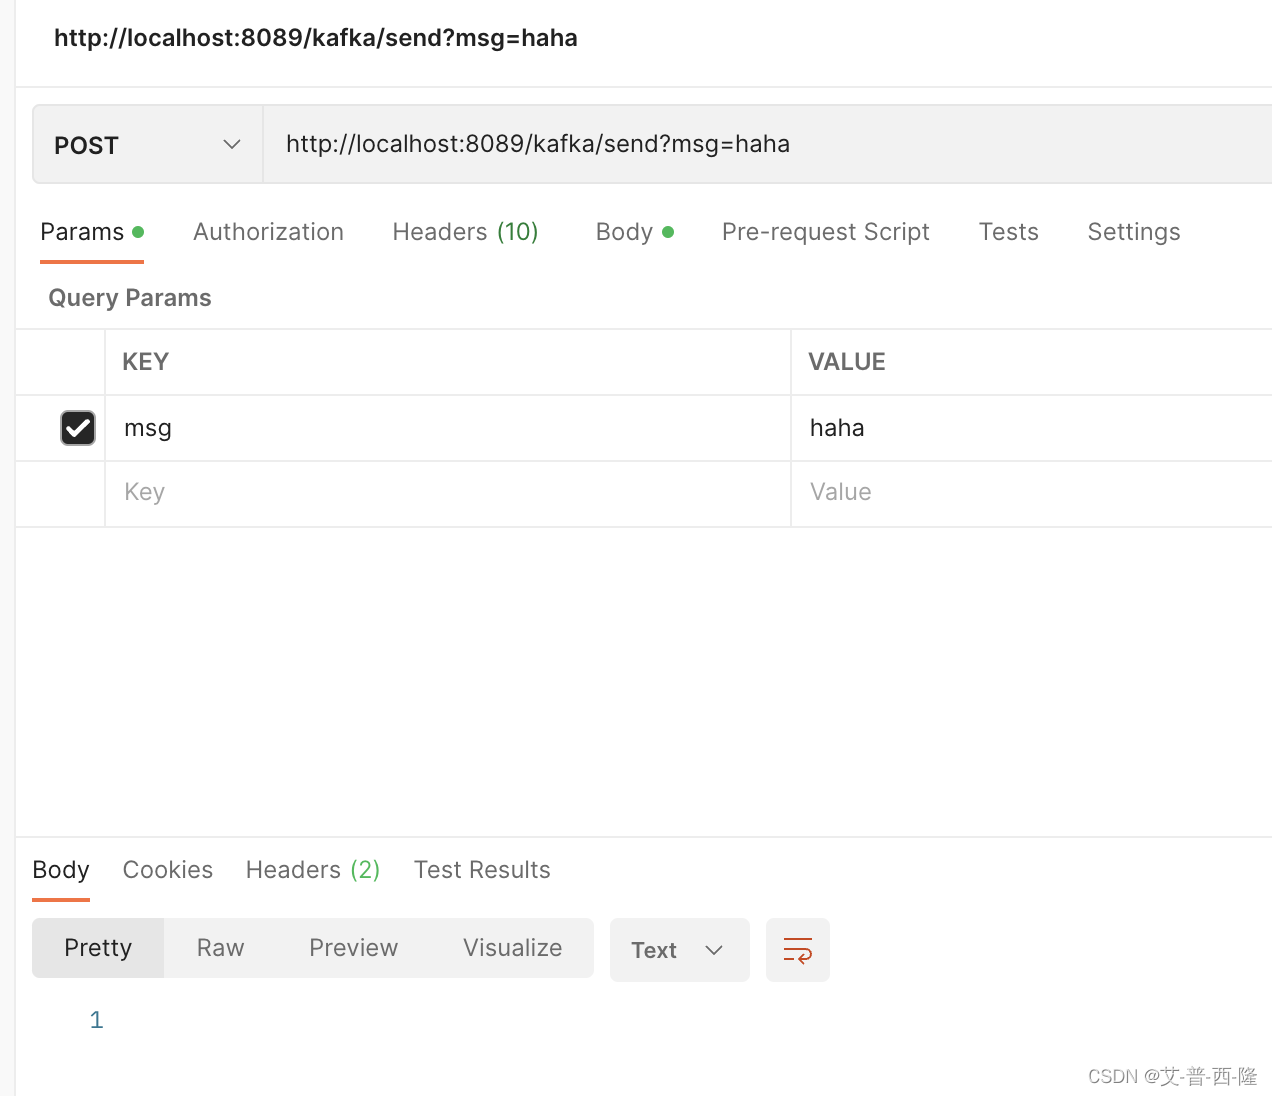
Task: Check the Test Results tab
Action: tap(482, 869)
